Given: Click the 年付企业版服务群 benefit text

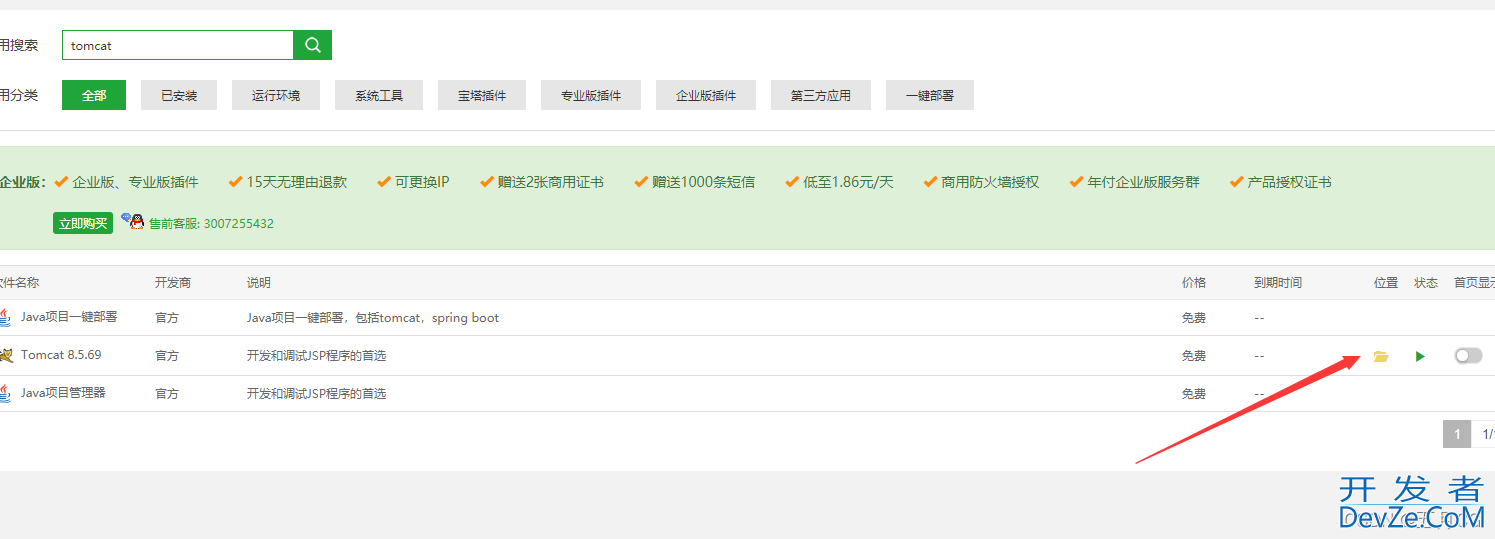Looking at the screenshot, I should click(x=1143, y=182).
